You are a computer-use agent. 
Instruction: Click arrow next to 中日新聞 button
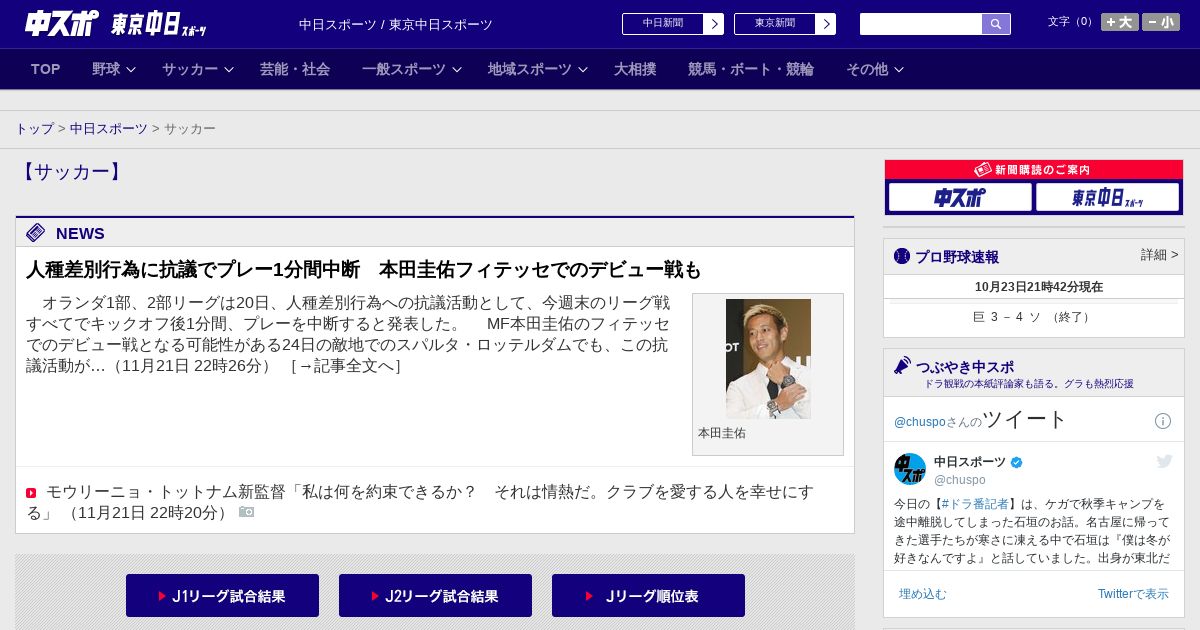[x=714, y=24]
